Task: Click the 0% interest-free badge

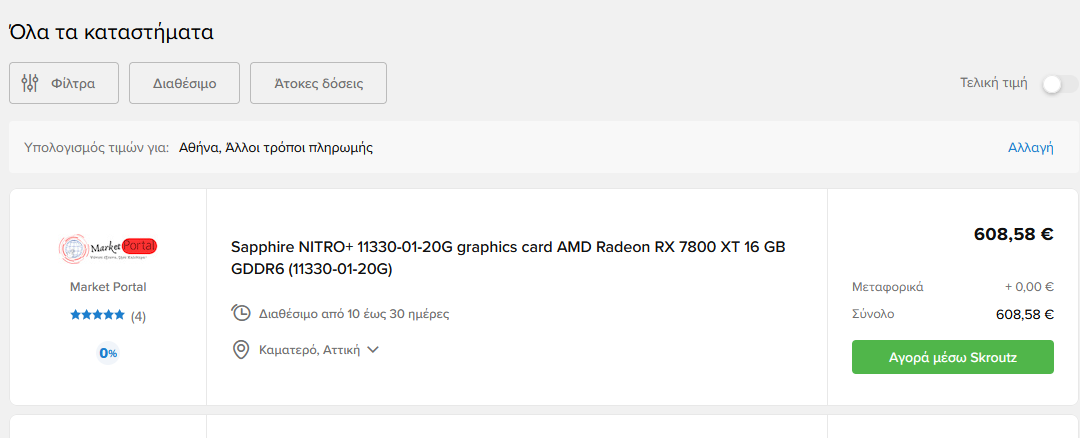Action: (108, 353)
